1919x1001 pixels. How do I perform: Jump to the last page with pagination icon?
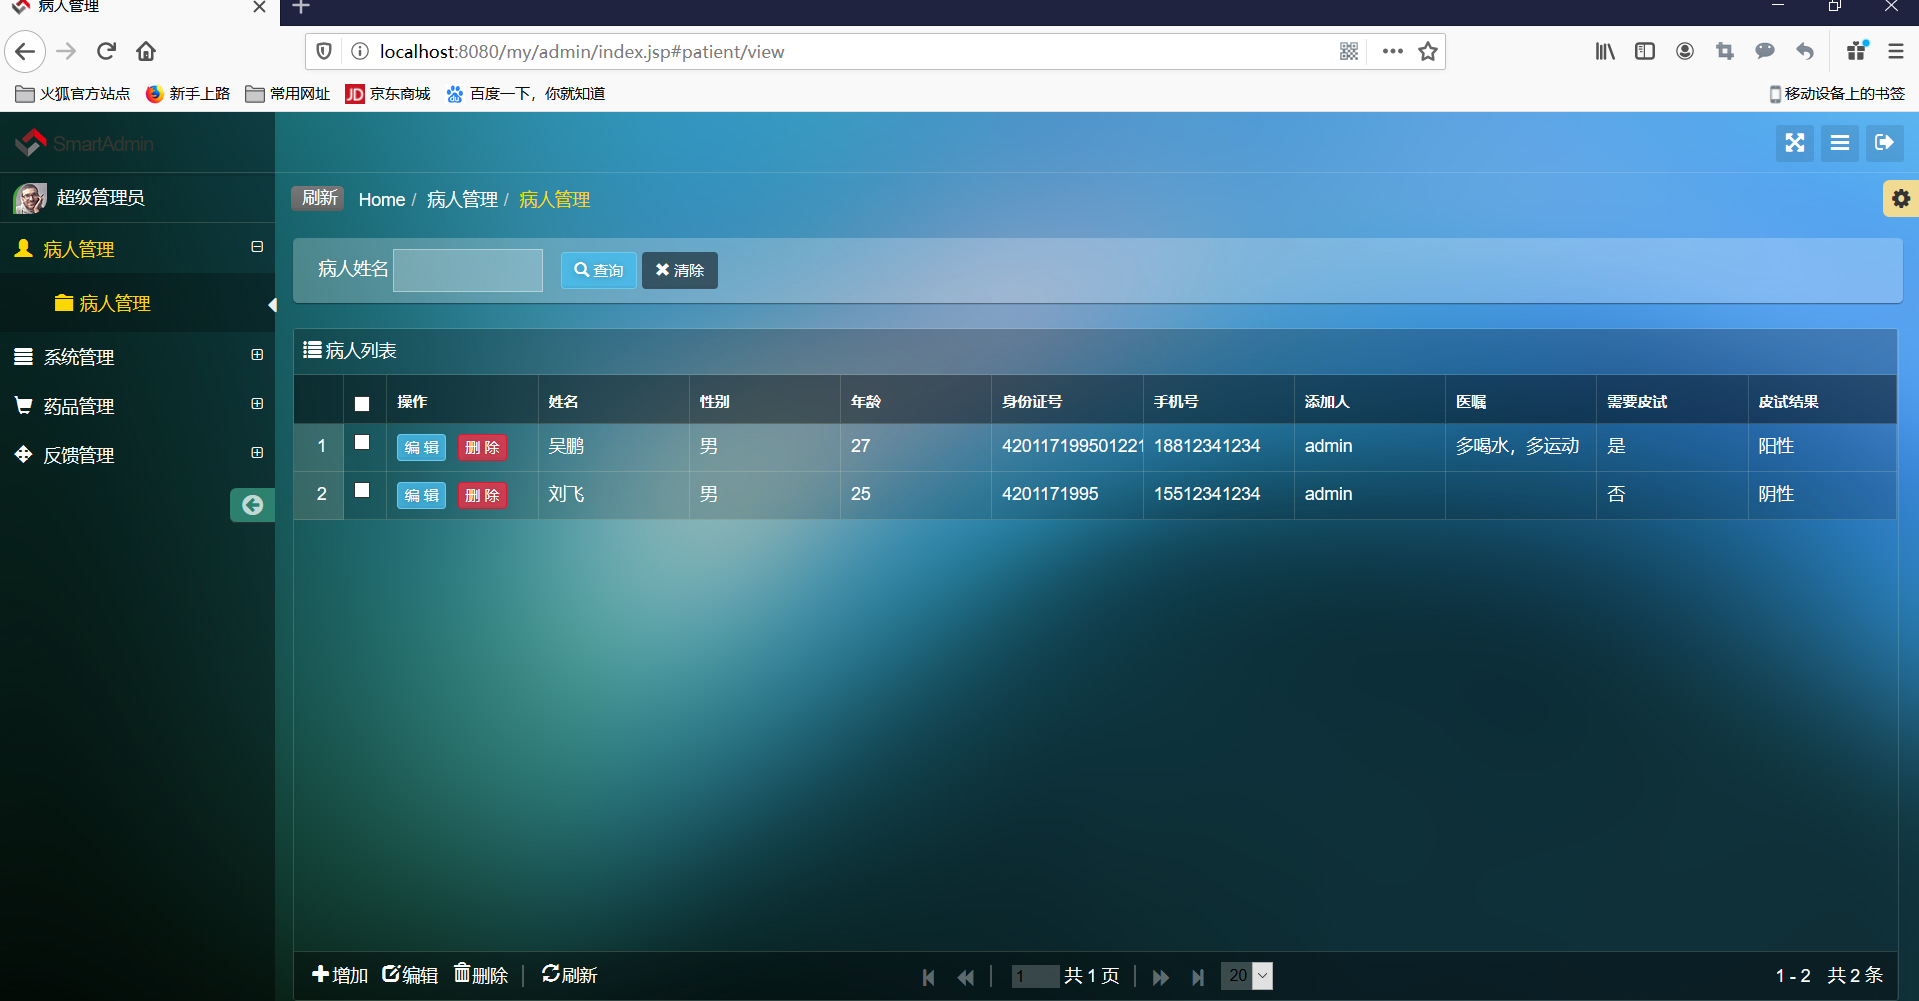1197,976
